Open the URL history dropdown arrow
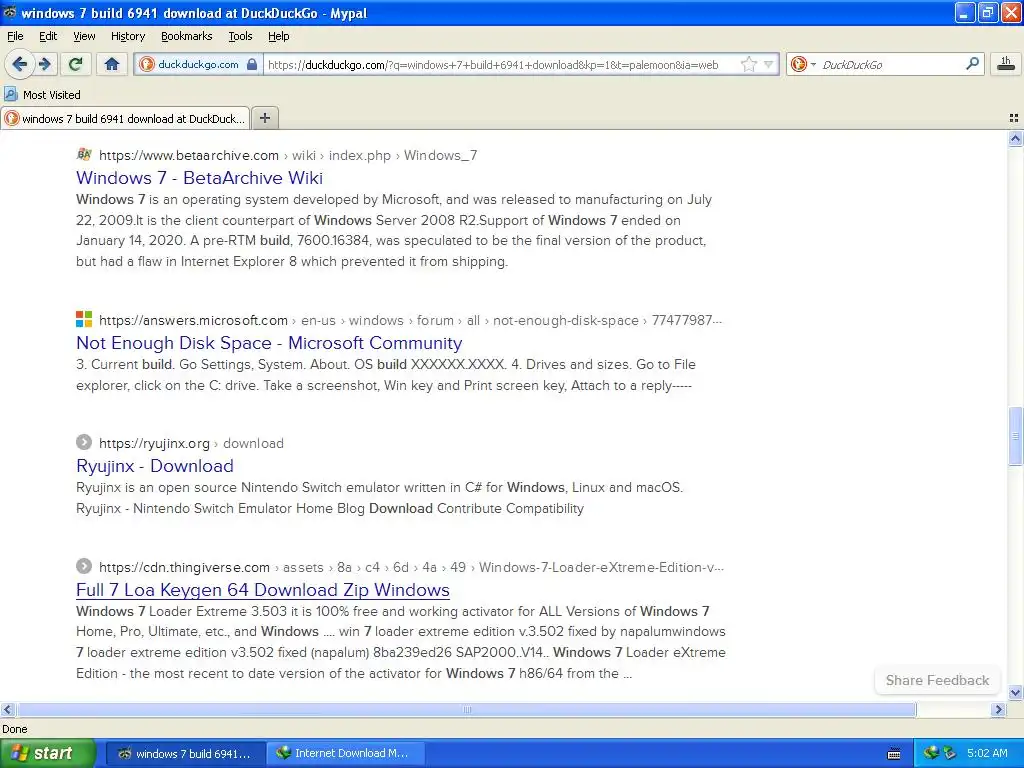The image size is (1024, 768). pos(769,64)
